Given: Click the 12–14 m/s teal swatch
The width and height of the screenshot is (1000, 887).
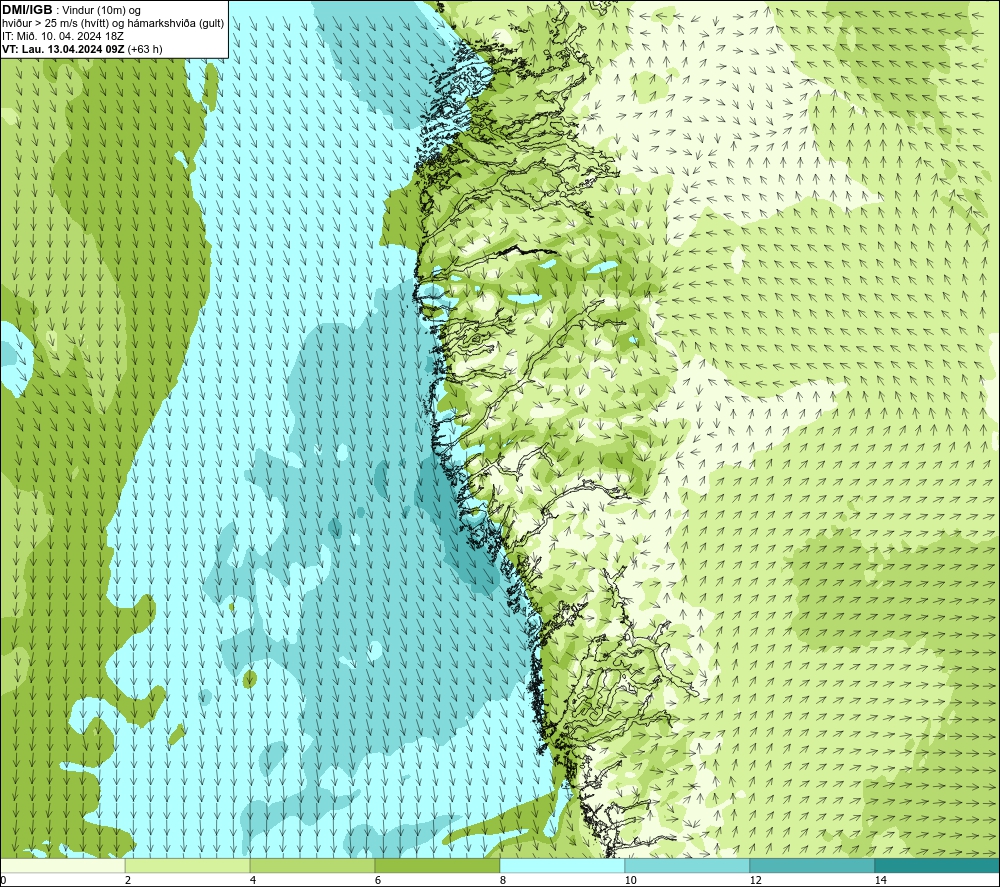Looking at the screenshot, I should pyautogui.click(x=812, y=866).
